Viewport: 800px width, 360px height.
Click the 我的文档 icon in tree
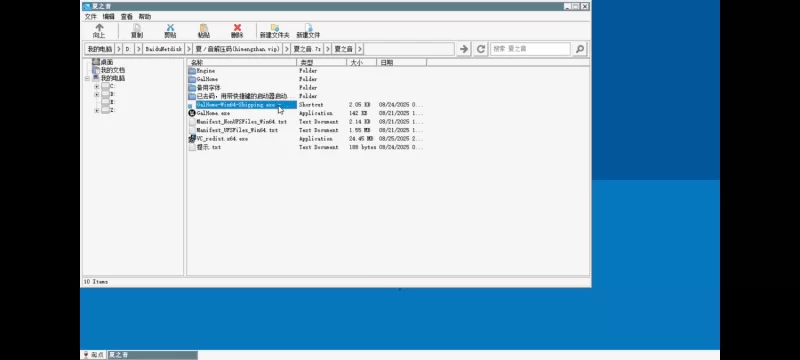95,70
